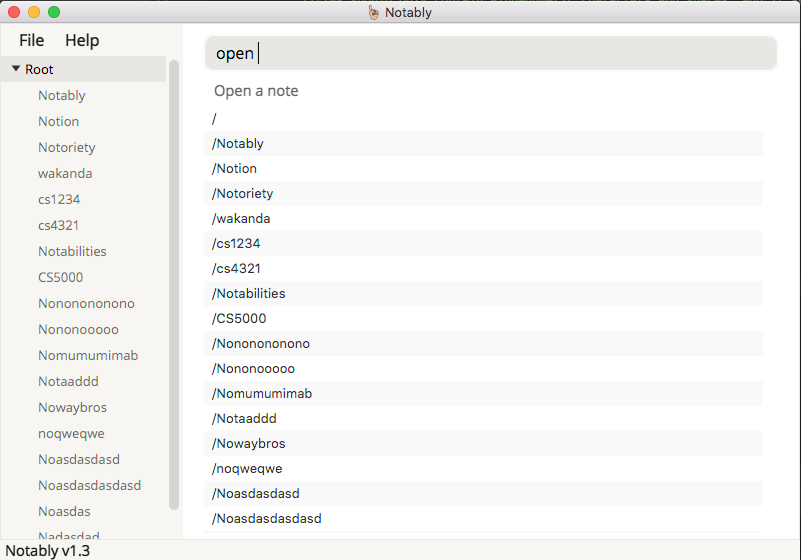Select Notabilities in the sidebar tree

point(73,251)
